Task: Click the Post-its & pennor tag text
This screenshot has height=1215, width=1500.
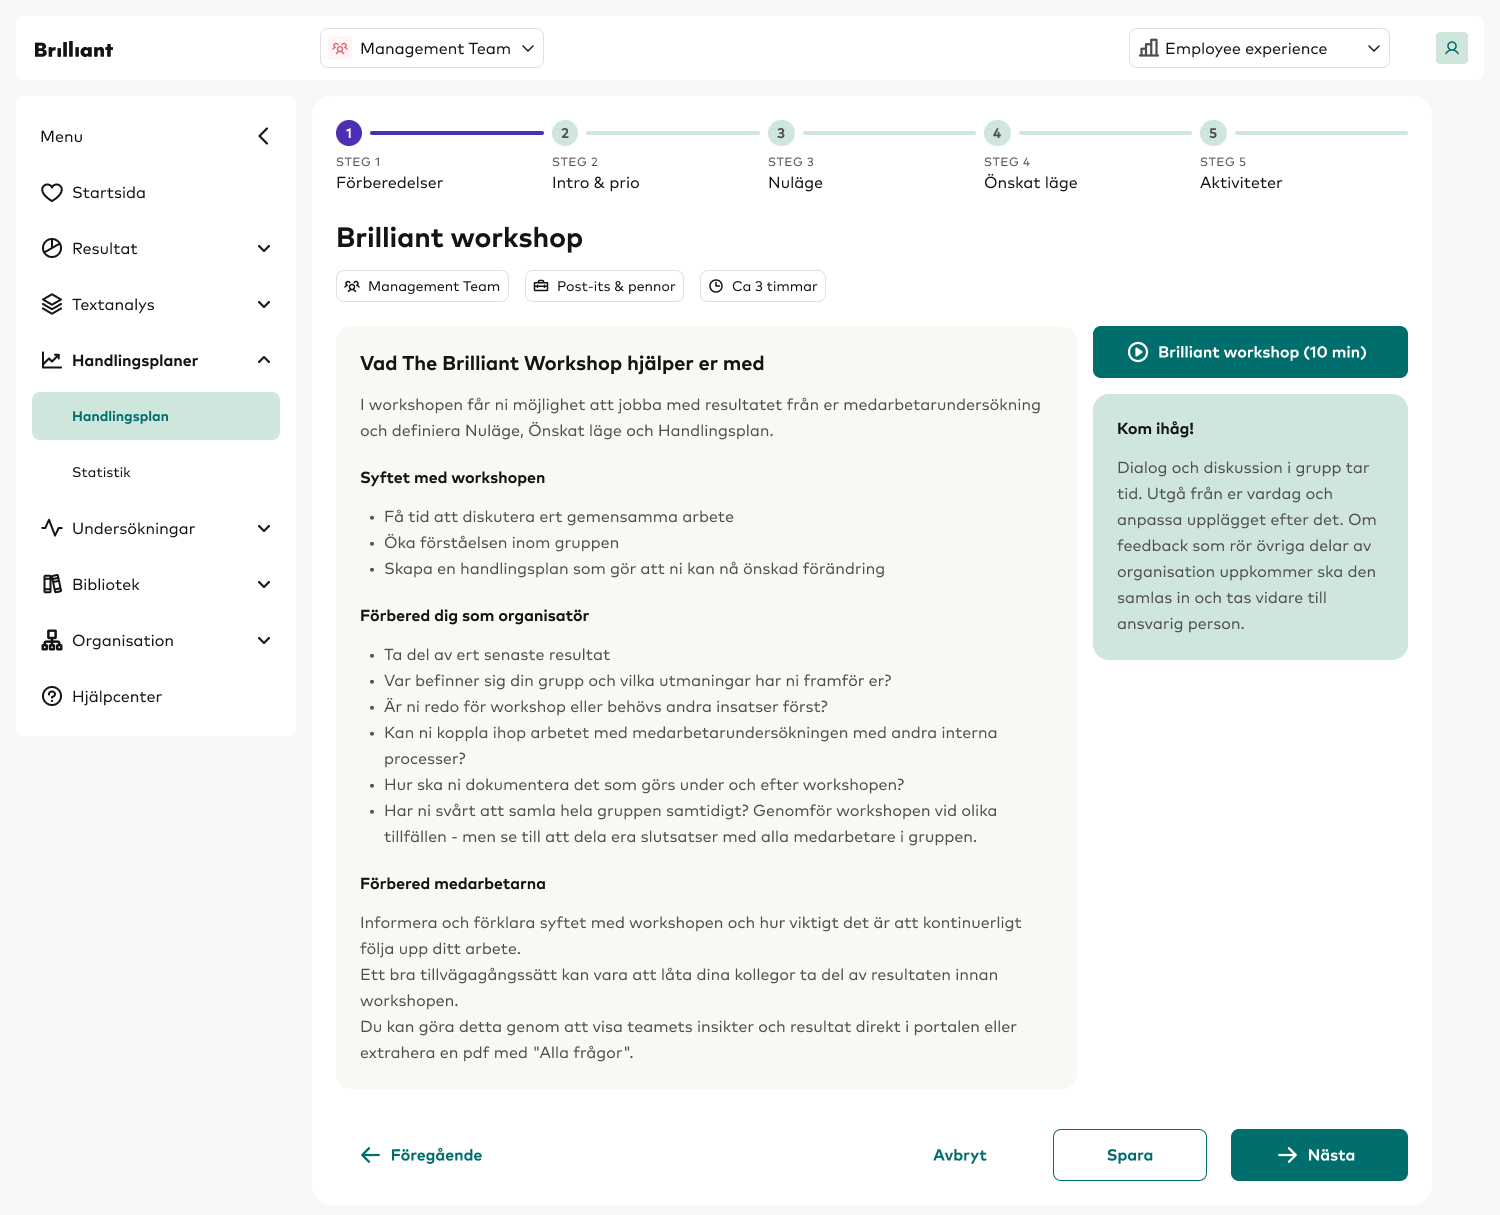Action: pos(616,286)
